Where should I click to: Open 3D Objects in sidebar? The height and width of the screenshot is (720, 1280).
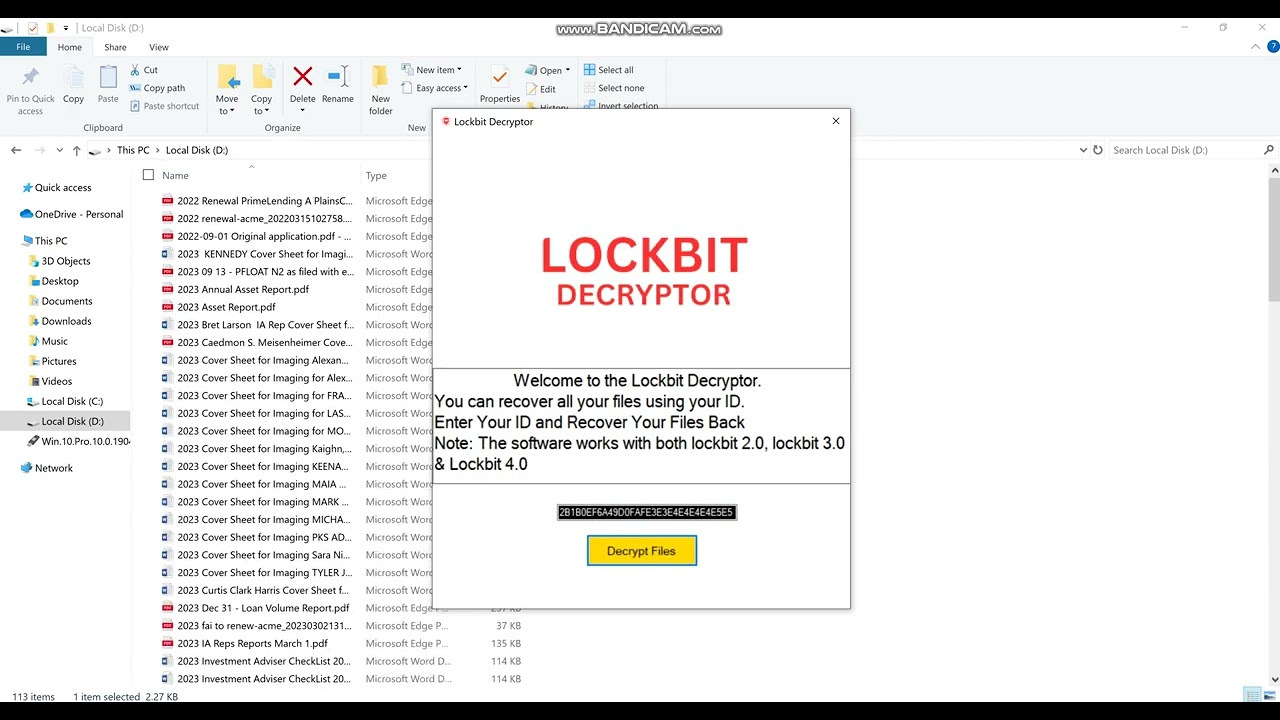66,261
